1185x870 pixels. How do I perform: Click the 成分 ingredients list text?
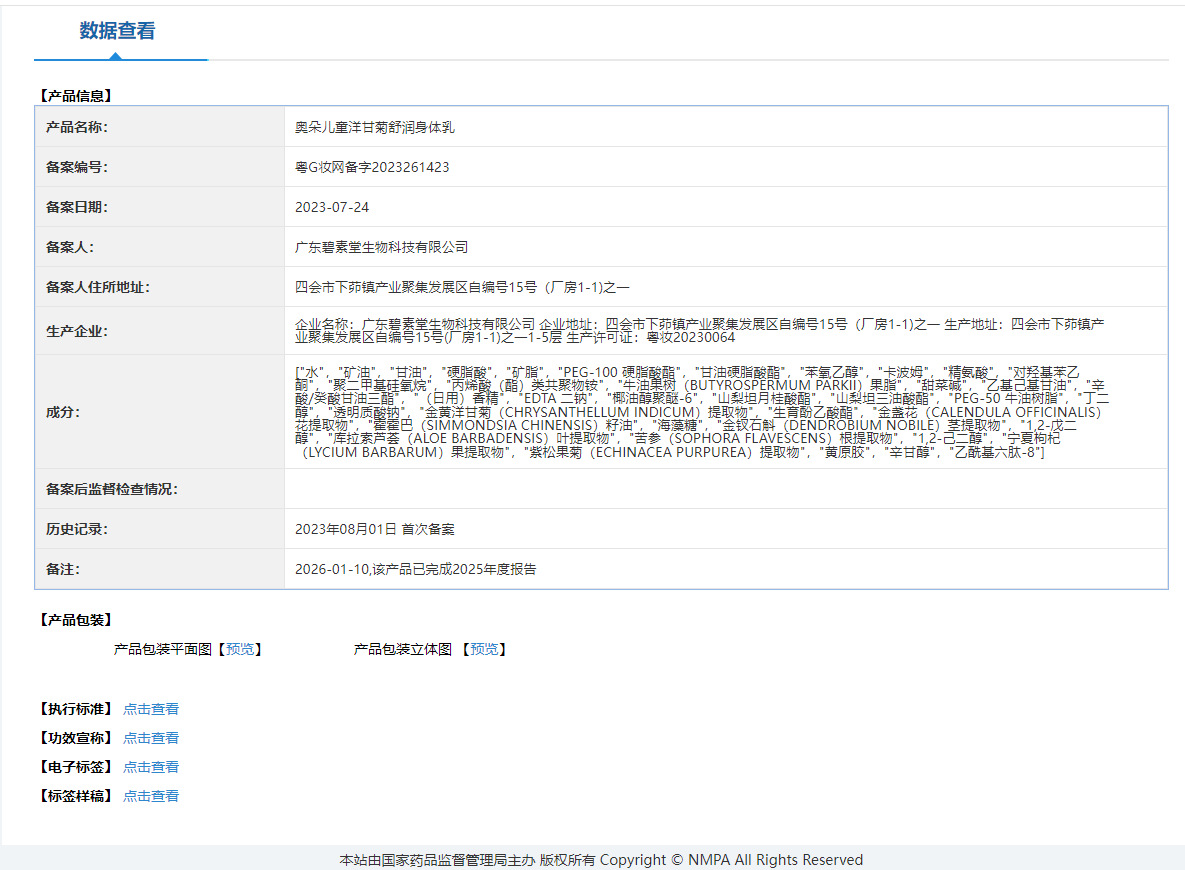[702, 412]
